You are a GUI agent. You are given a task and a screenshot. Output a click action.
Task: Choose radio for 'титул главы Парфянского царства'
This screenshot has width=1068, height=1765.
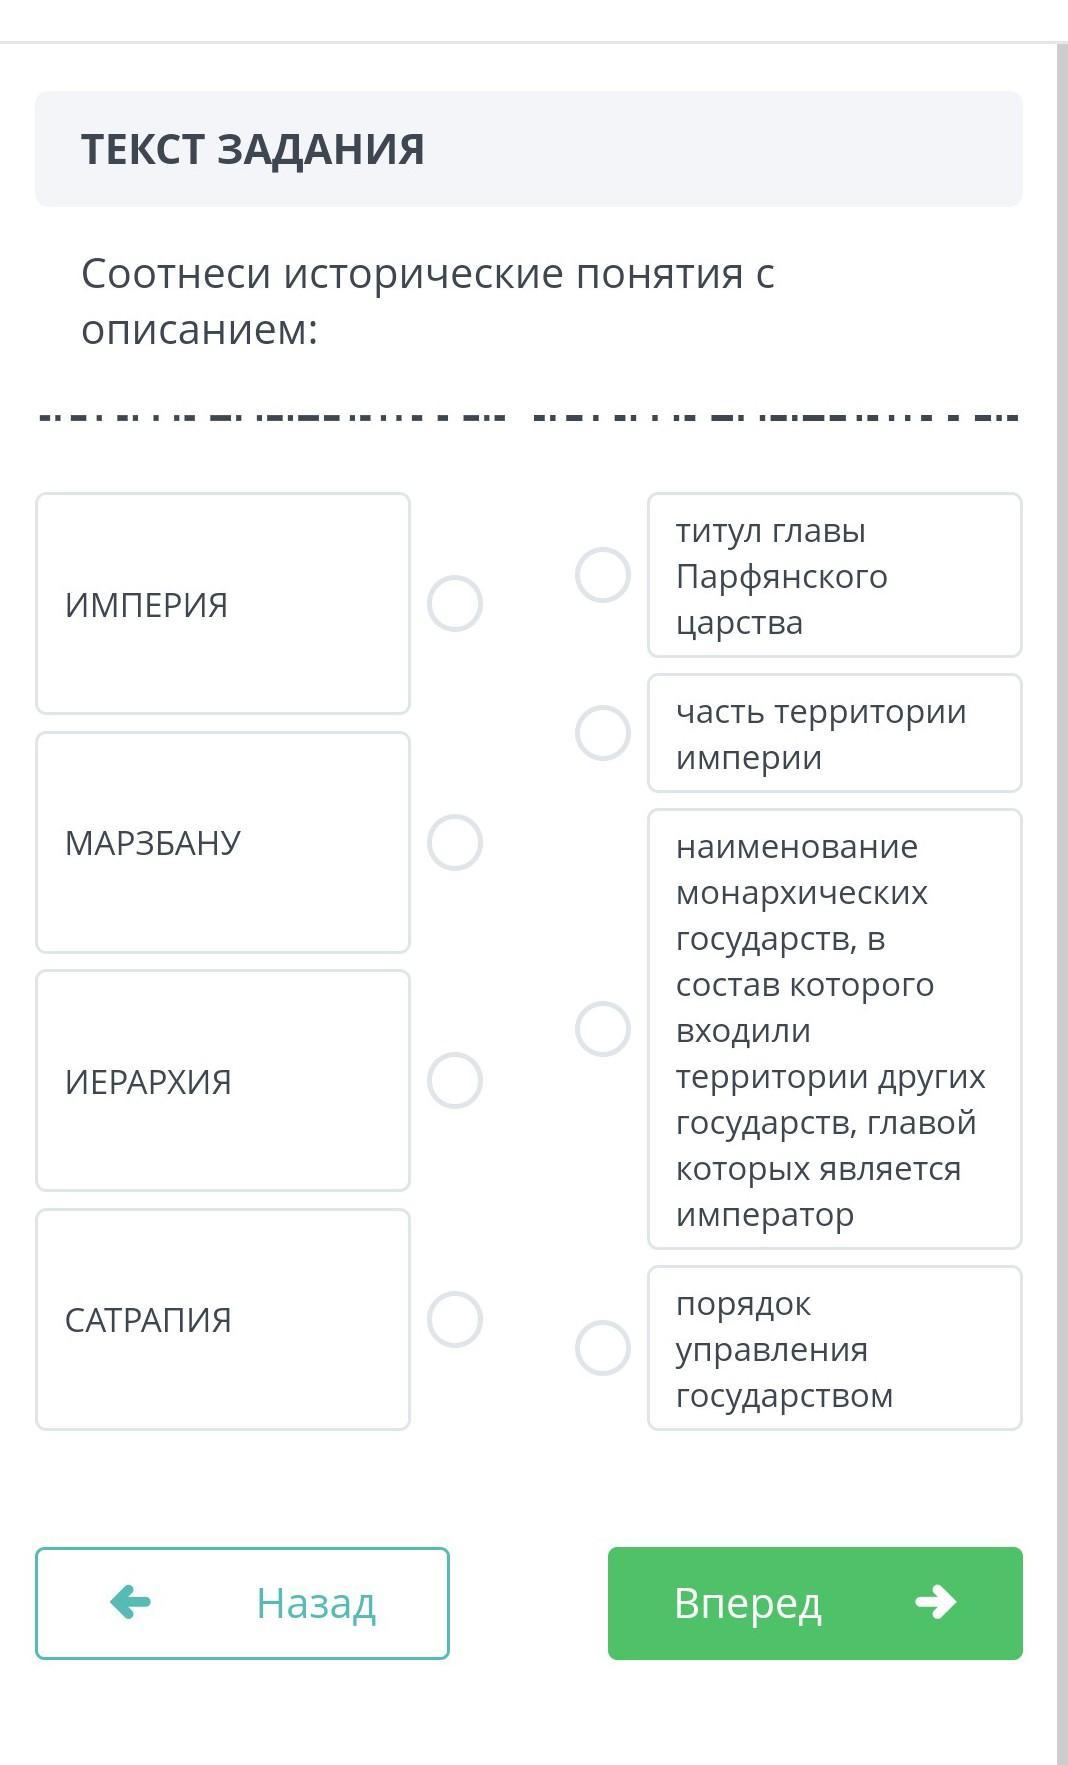tap(603, 575)
